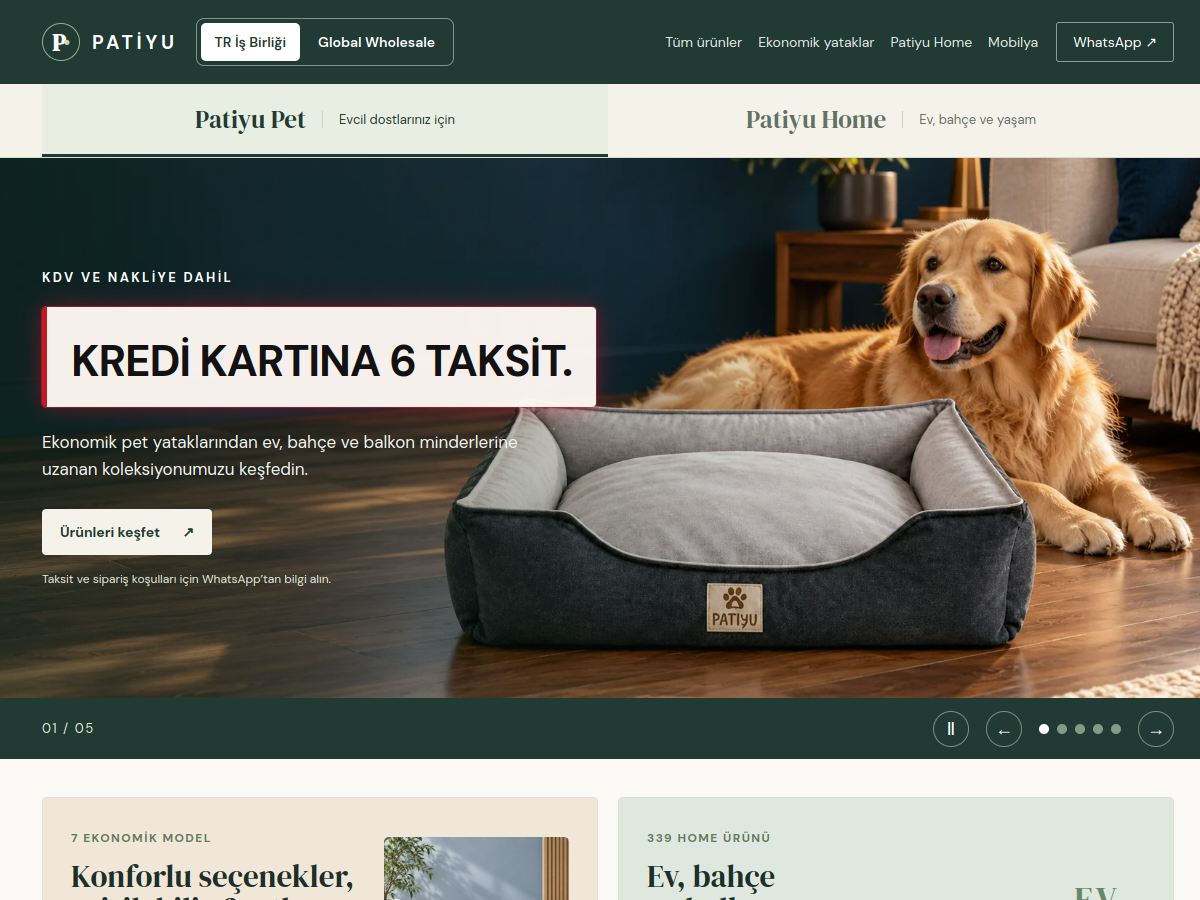Open Ekonomik yataklar in navigation

coord(816,42)
